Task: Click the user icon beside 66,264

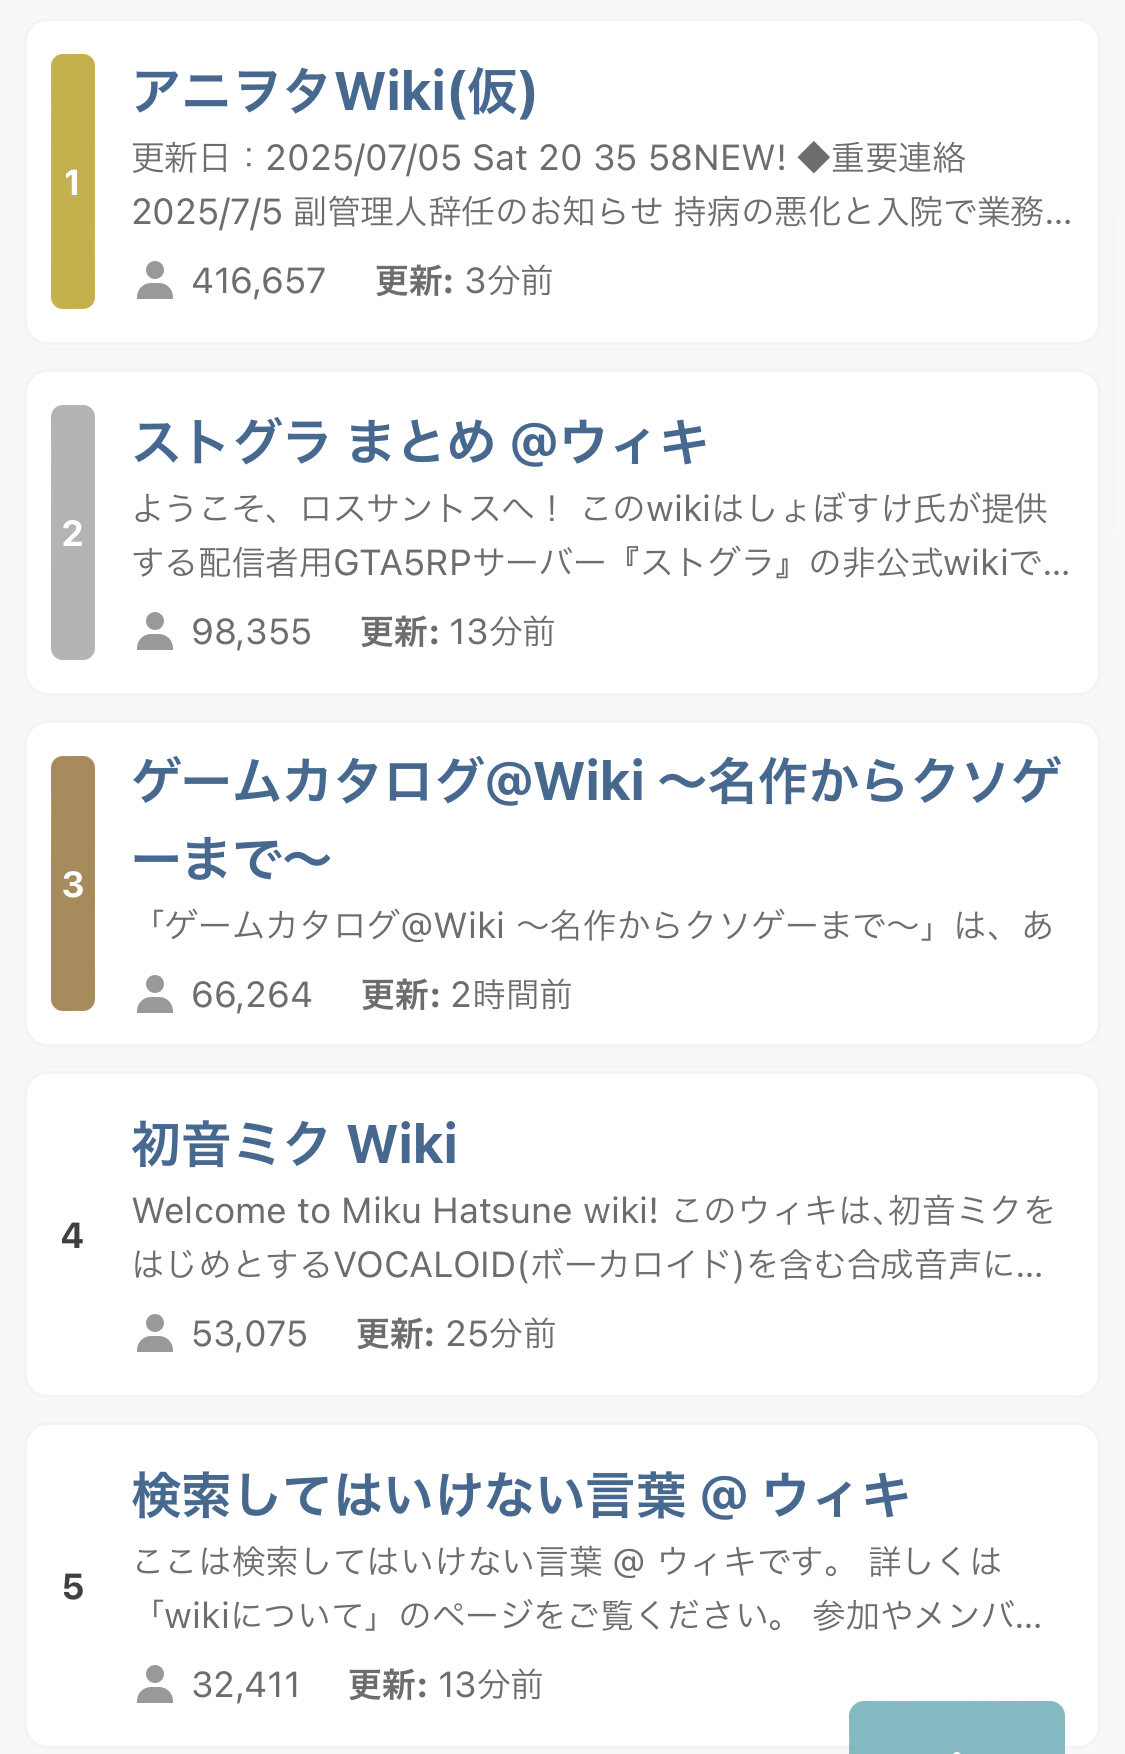Action: pos(155,995)
